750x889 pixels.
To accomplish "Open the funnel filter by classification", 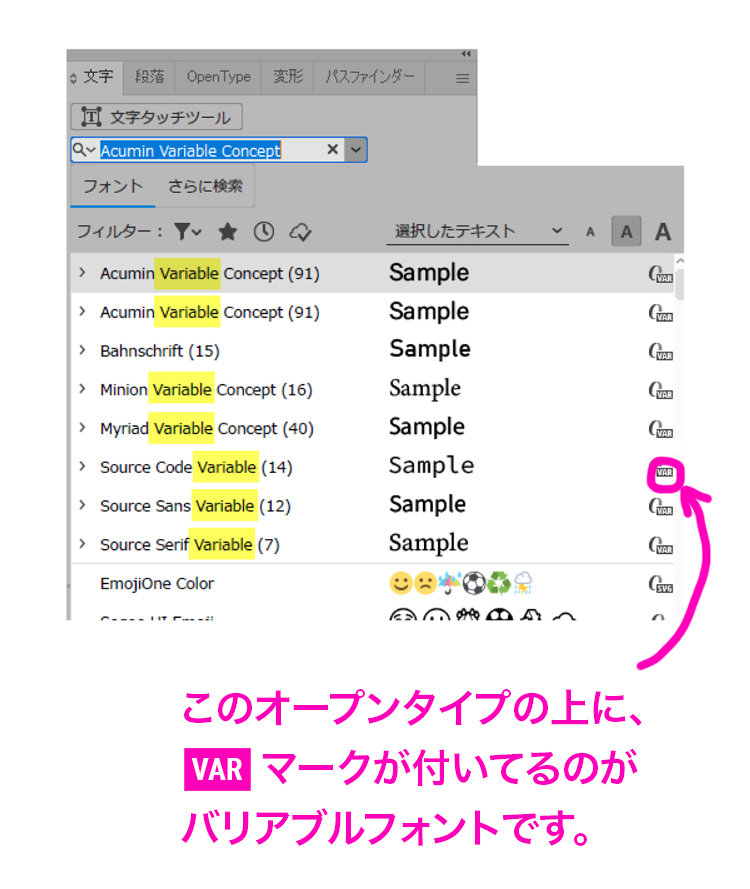I will (x=188, y=231).
